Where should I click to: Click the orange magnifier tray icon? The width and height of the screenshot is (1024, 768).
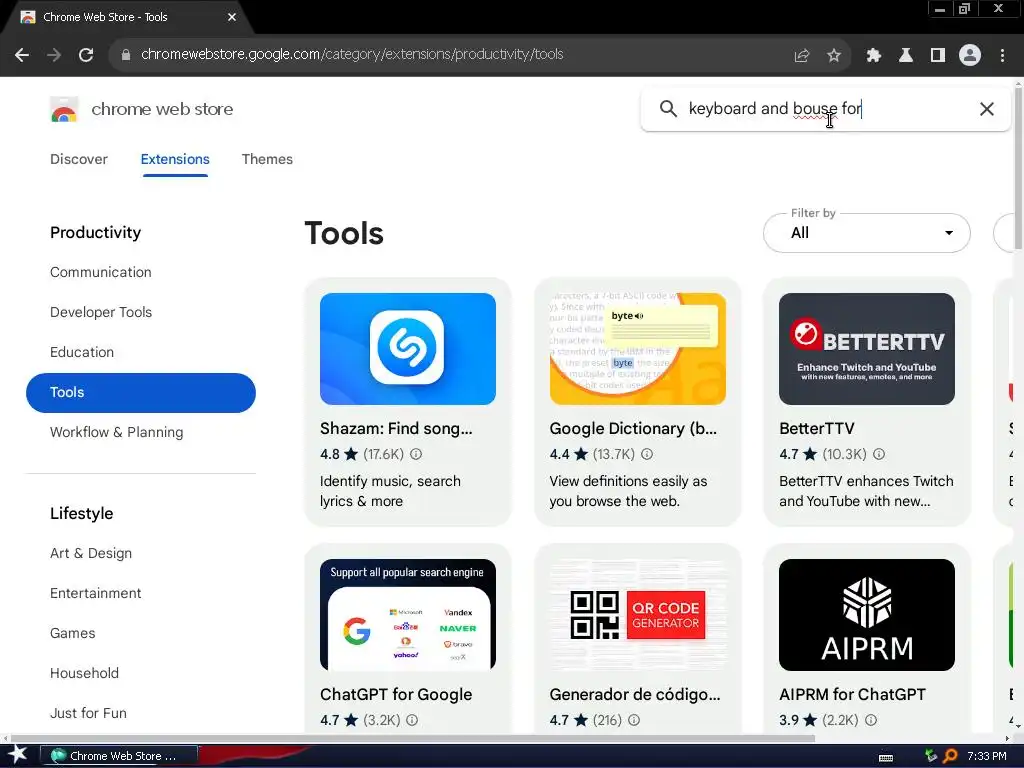950,756
